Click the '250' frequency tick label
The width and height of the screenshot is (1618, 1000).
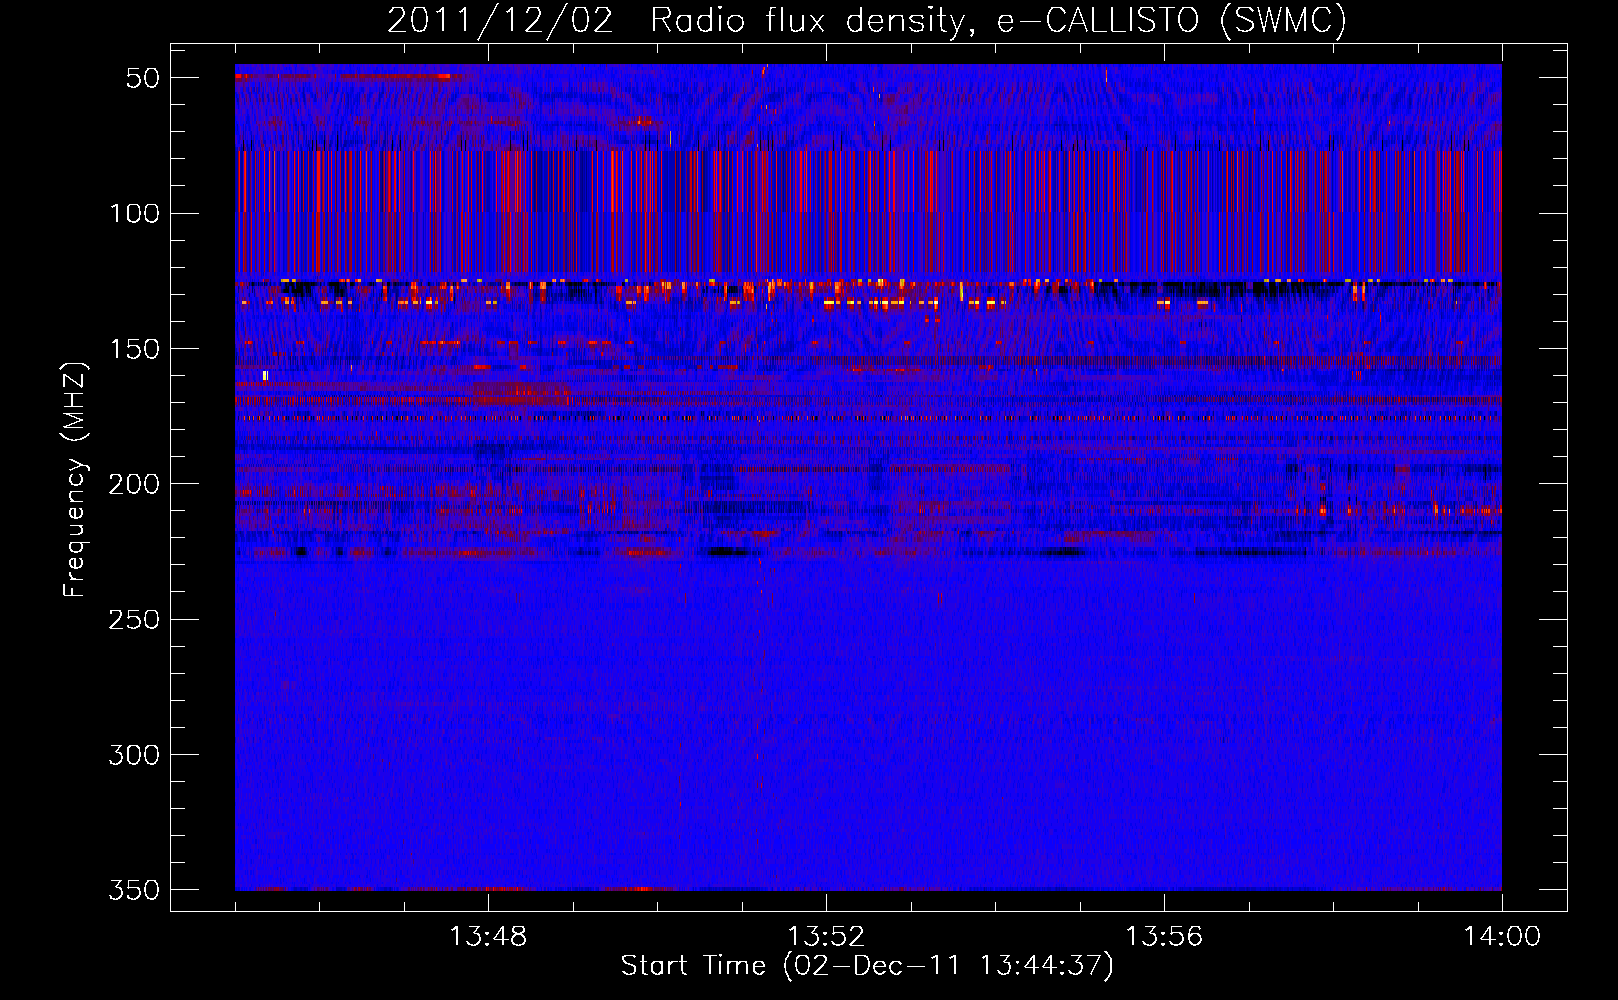point(135,620)
